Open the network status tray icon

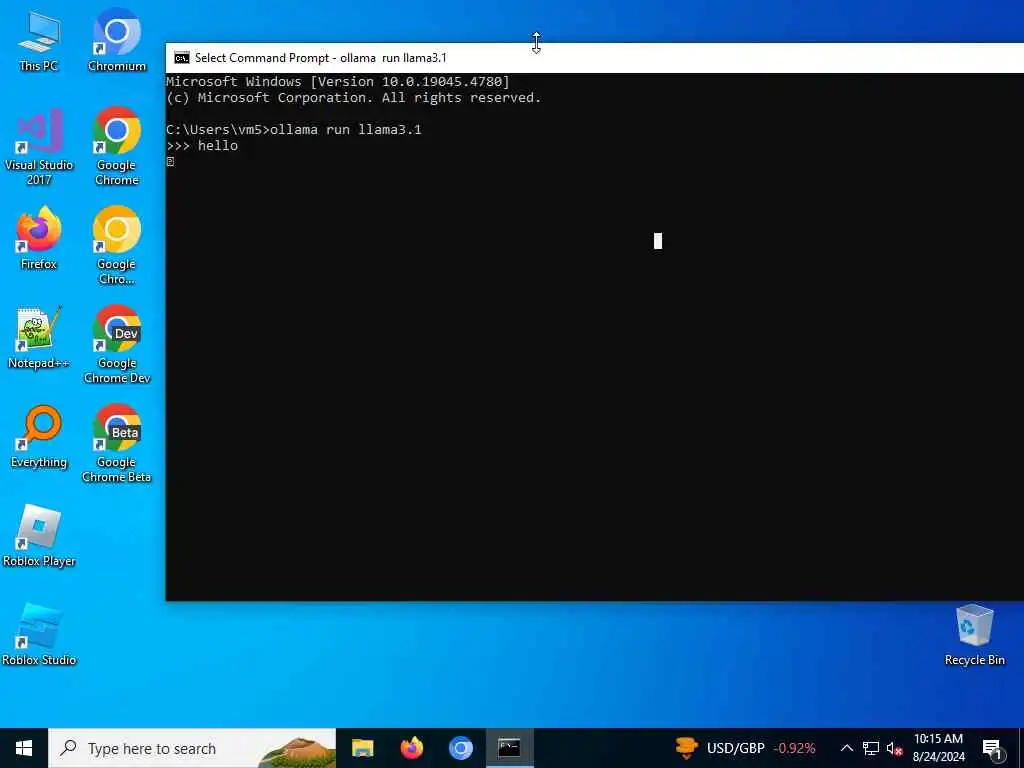[871, 748]
